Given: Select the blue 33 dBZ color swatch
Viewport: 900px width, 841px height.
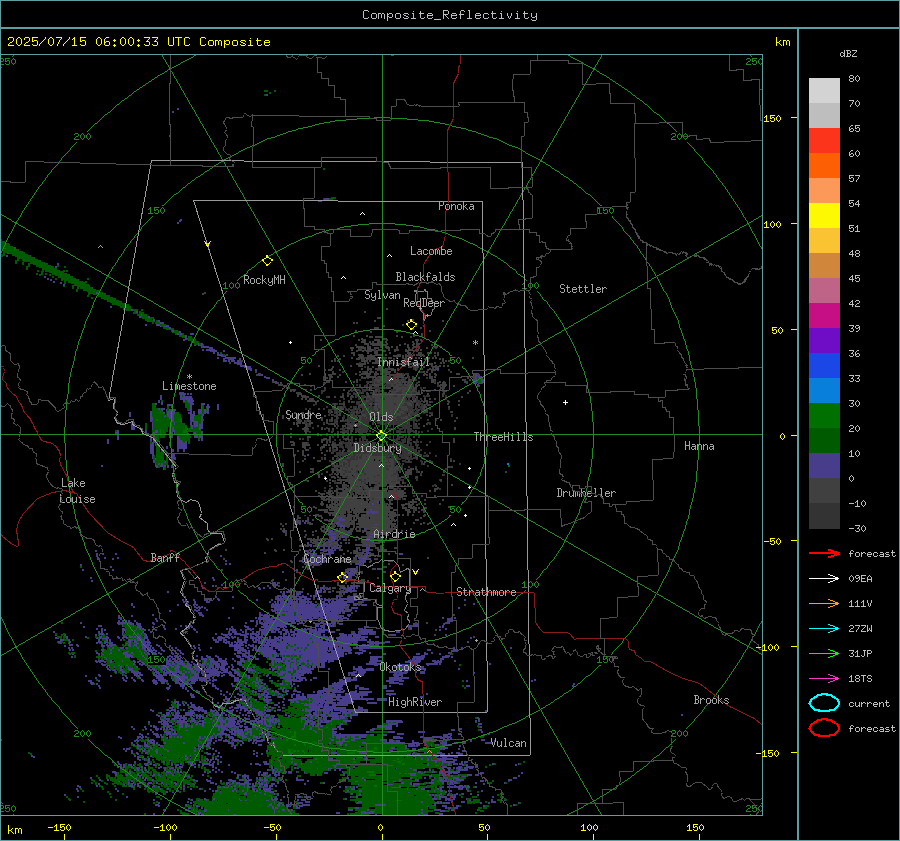Looking at the screenshot, I should (x=824, y=366).
